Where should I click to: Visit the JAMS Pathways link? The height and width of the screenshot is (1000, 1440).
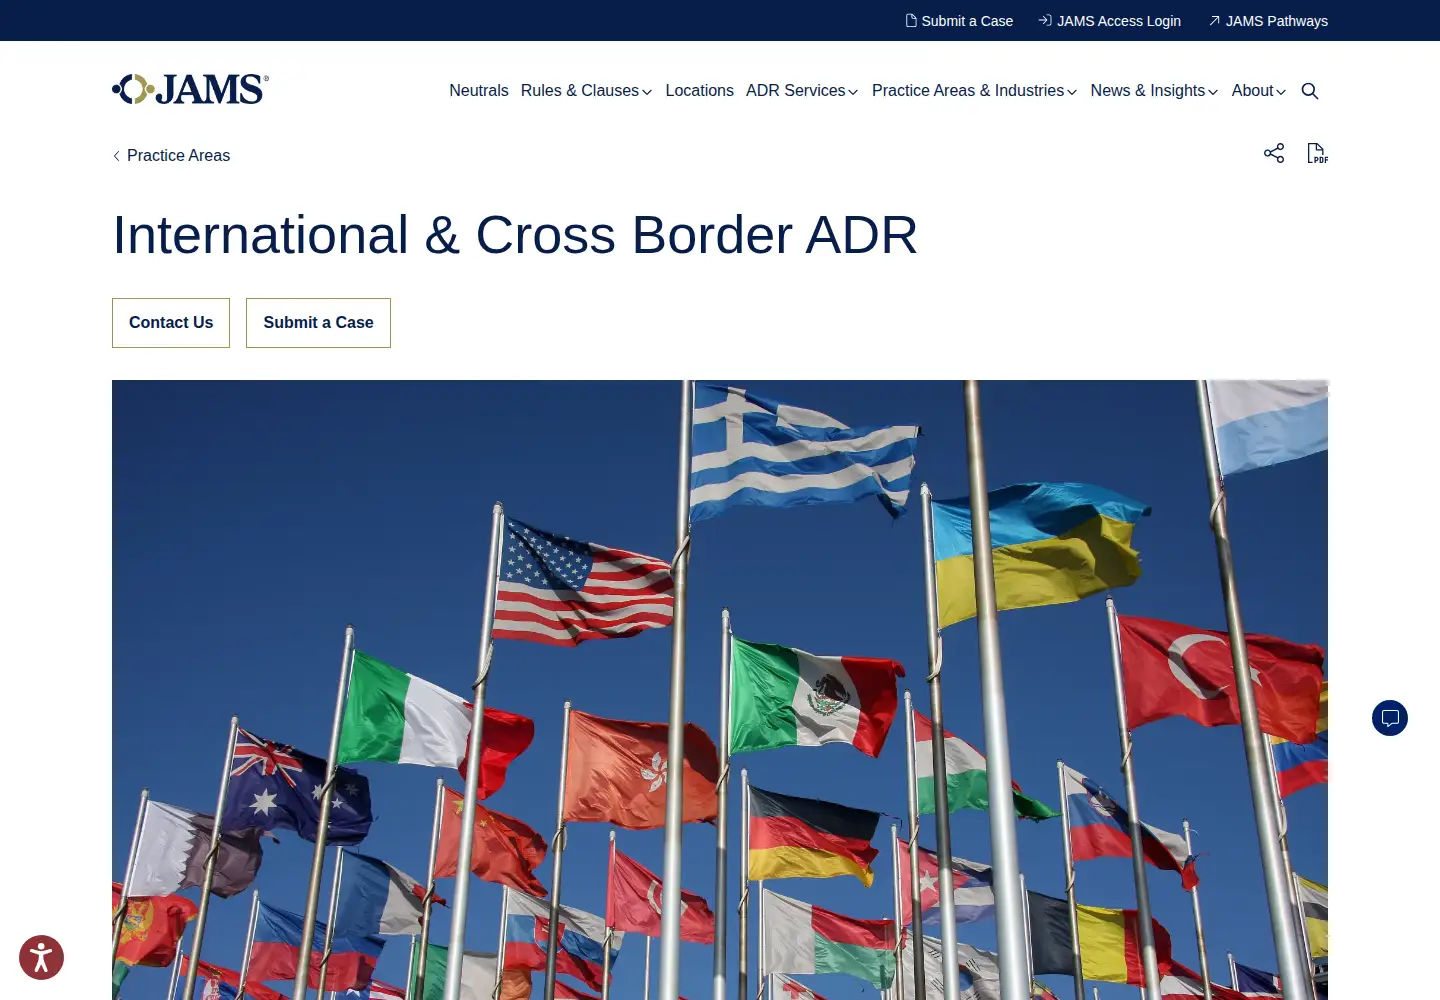pyautogui.click(x=1268, y=21)
